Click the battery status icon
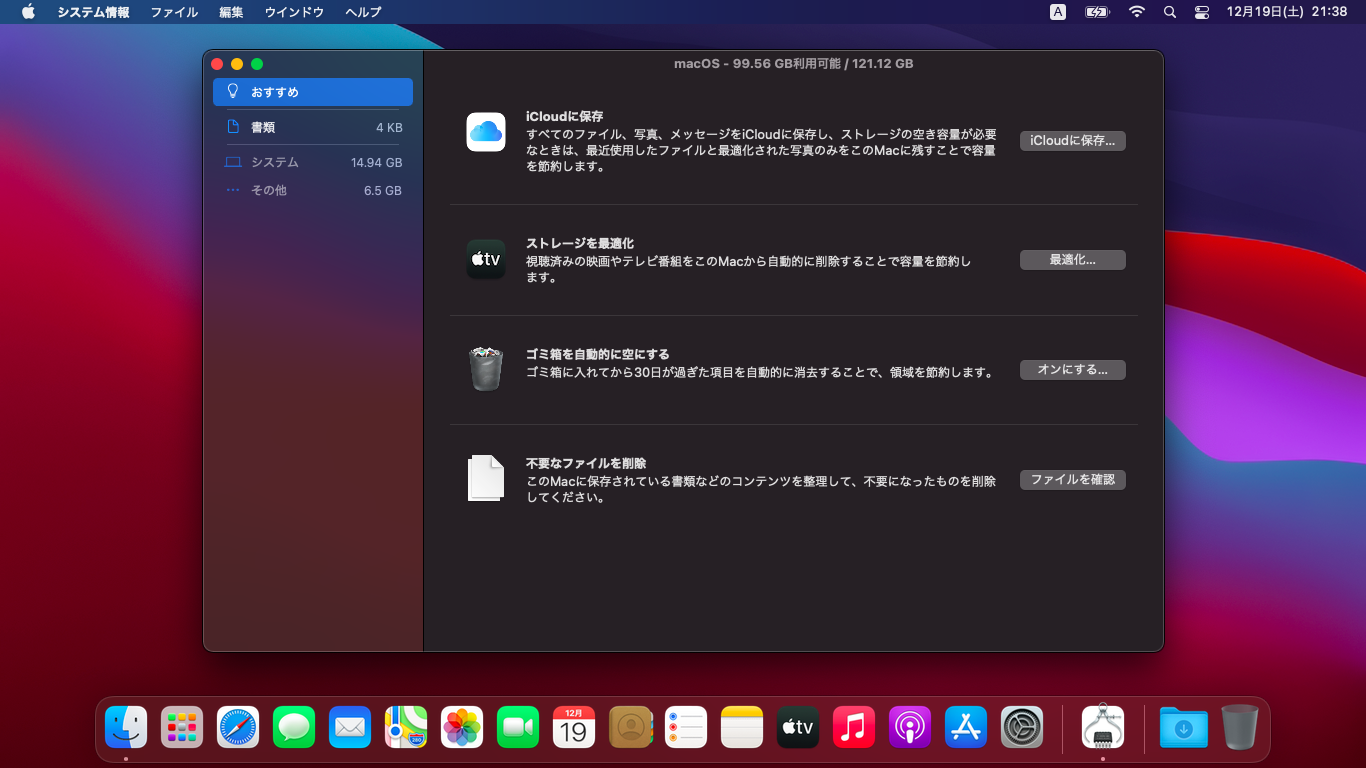This screenshot has width=1366, height=768. pyautogui.click(x=1097, y=12)
